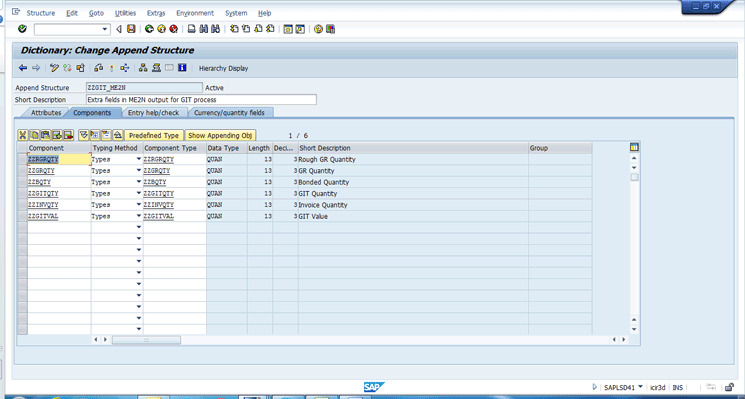
Task: Select the ZZGITVAL row selector
Action: pyautogui.click(x=22, y=216)
